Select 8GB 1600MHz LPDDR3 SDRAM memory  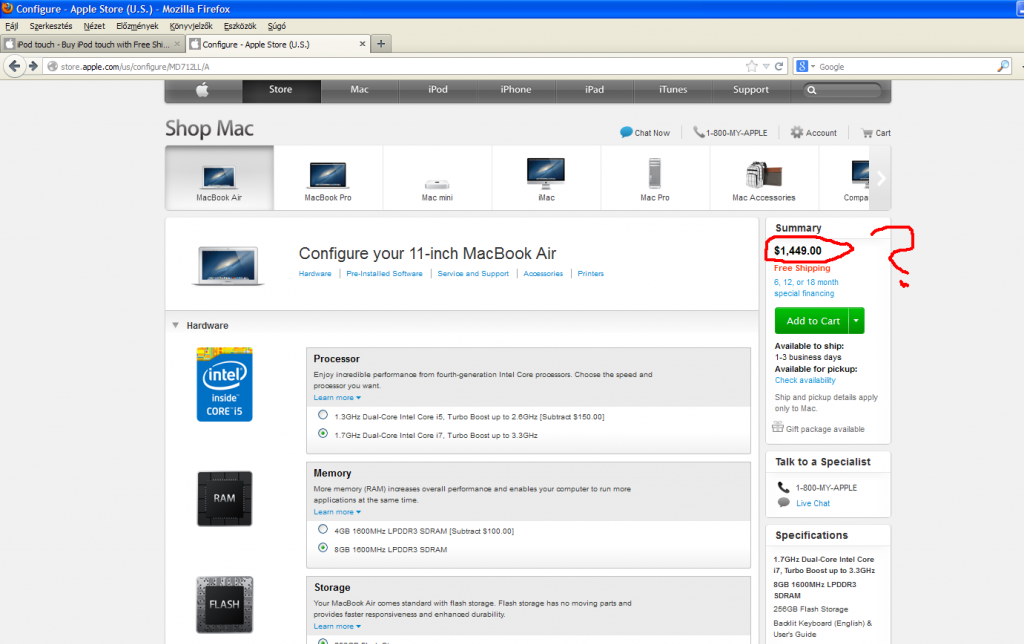(x=323, y=547)
